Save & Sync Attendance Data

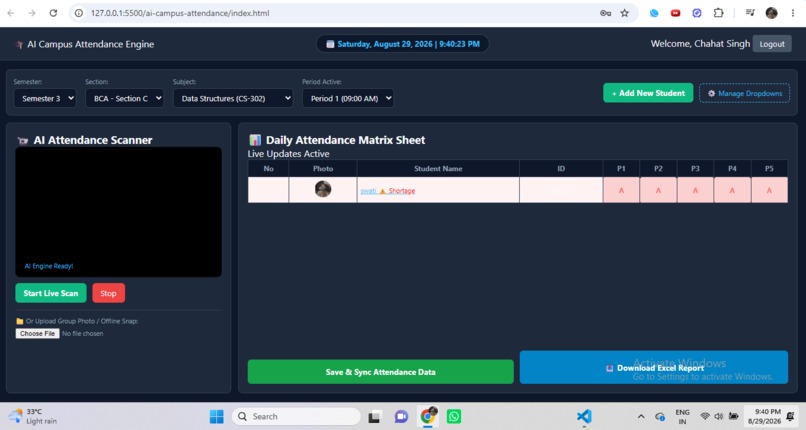pos(380,371)
